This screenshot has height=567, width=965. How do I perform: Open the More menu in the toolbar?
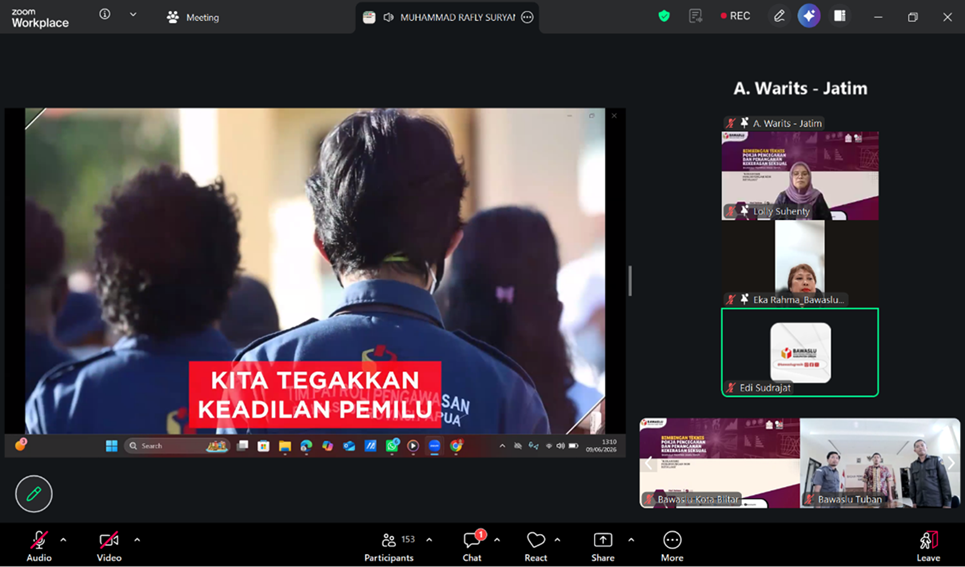tap(672, 546)
